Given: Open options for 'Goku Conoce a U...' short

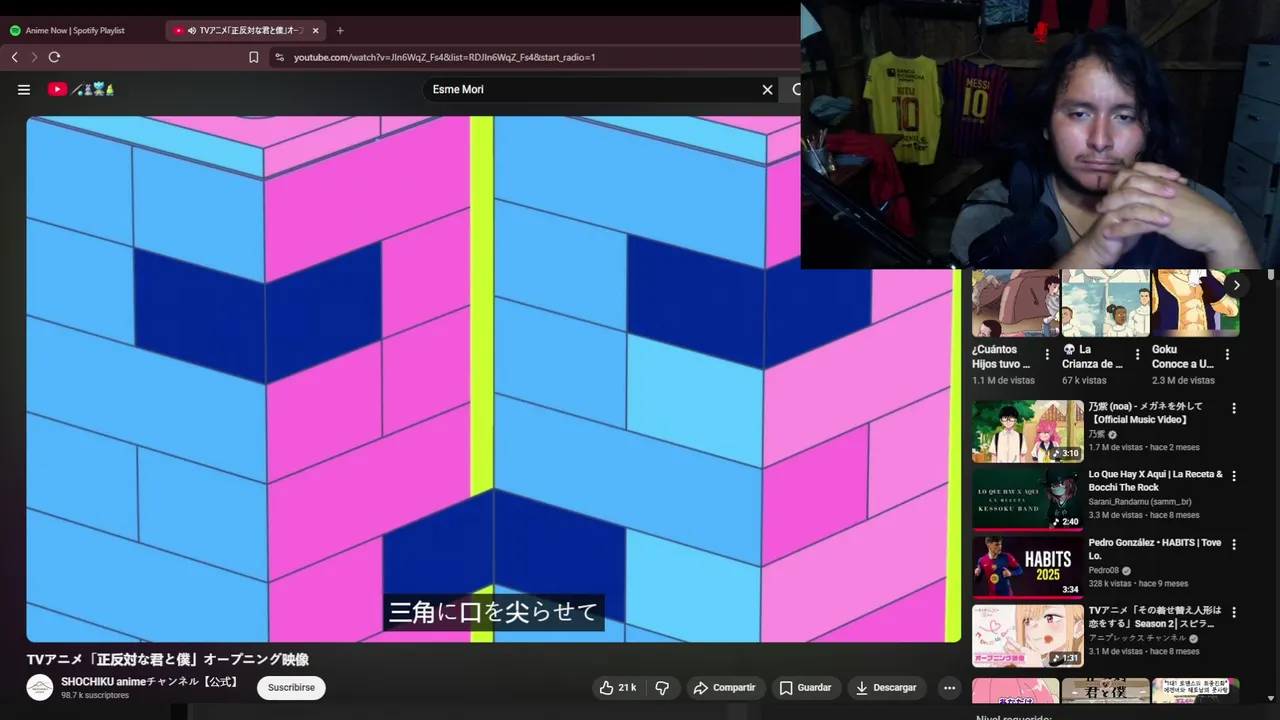Looking at the screenshot, I should (x=1227, y=354).
